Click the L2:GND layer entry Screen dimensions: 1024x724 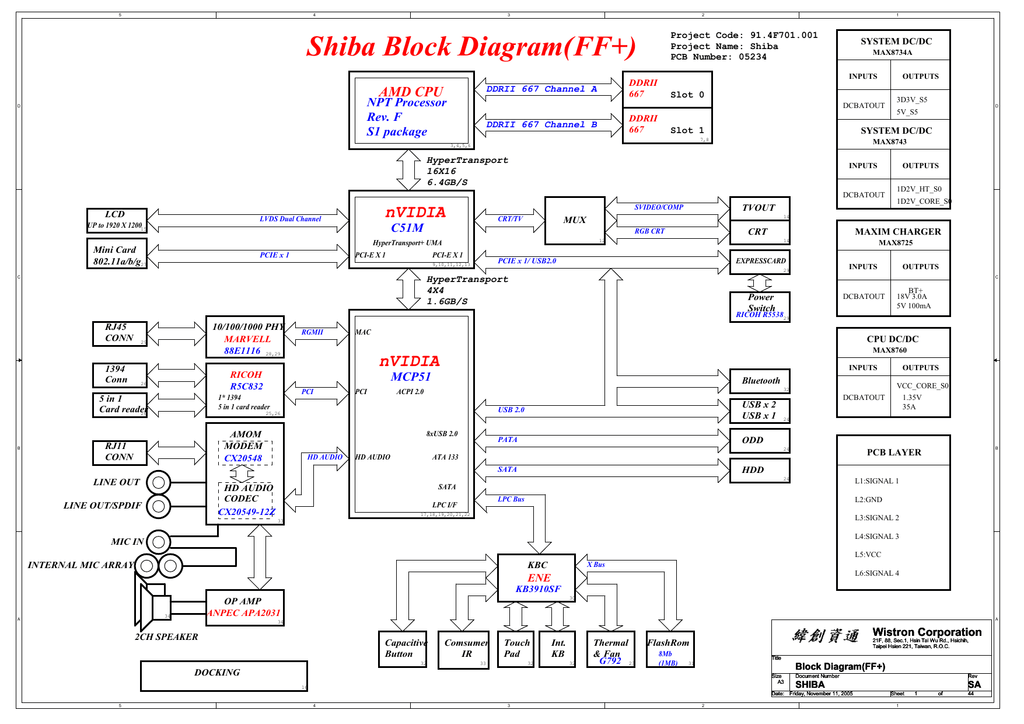point(869,500)
